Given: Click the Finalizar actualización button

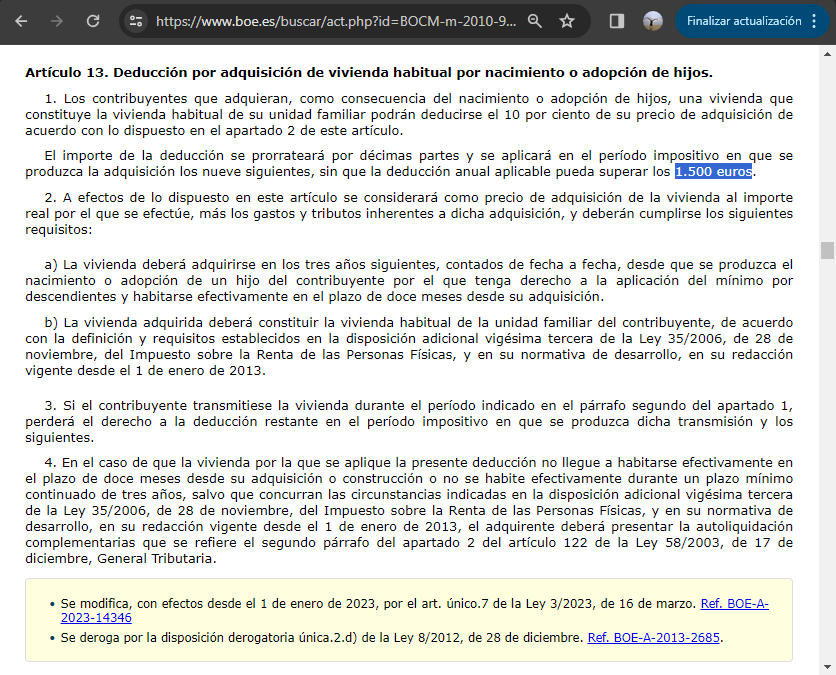Looking at the screenshot, I should click(744, 21).
